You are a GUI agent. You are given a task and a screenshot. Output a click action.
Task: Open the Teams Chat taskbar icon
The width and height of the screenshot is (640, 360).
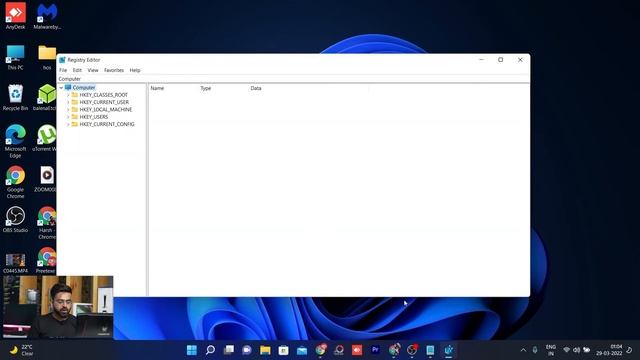[x=247, y=350]
